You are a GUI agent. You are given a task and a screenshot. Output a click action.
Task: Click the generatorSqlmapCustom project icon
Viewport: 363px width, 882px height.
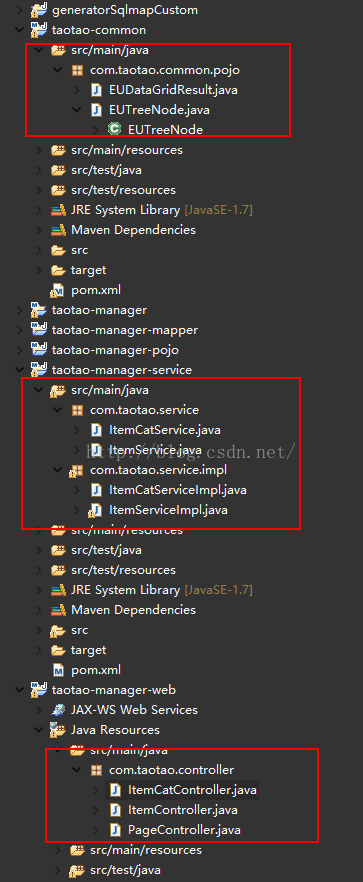(39, 10)
